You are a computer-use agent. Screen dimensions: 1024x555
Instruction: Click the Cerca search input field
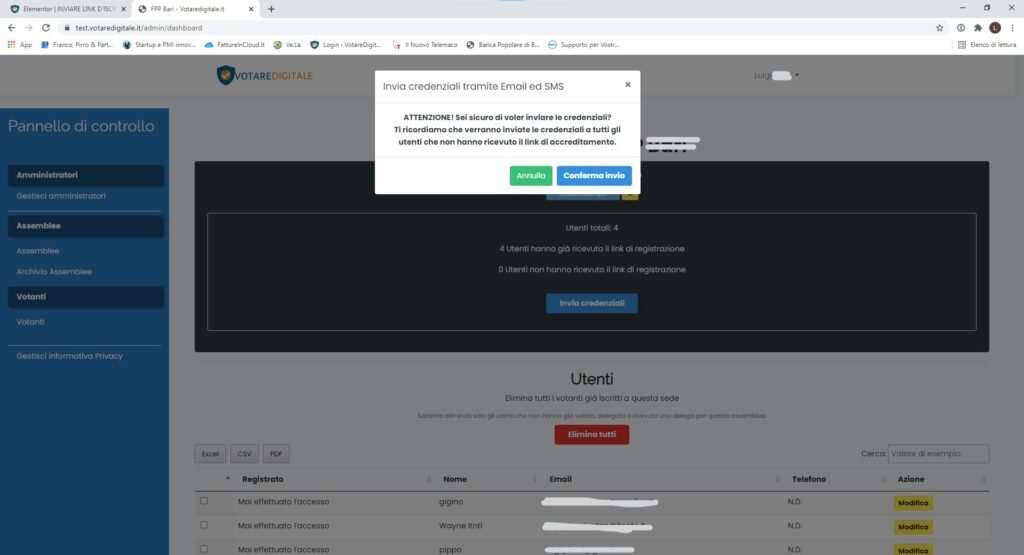pyautogui.click(x=938, y=454)
